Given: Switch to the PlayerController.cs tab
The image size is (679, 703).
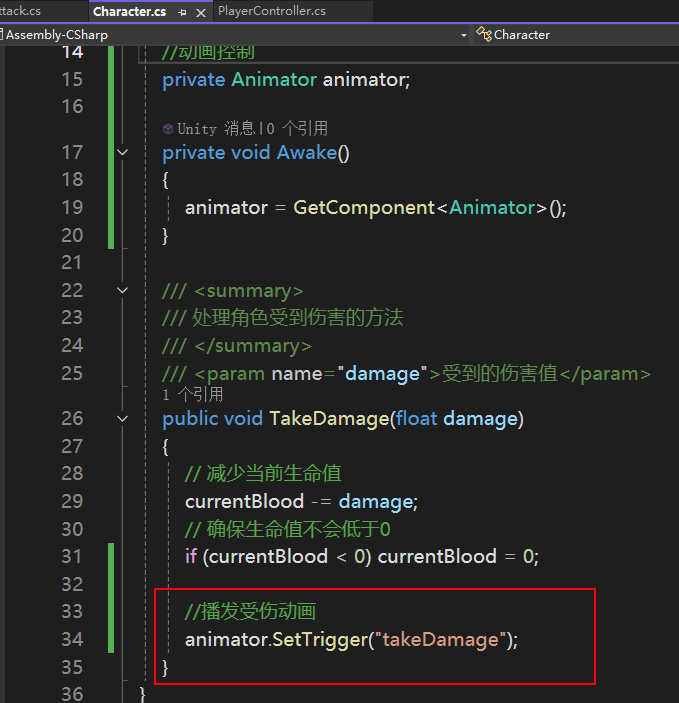Looking at the screenshot, I should point(272,11).
